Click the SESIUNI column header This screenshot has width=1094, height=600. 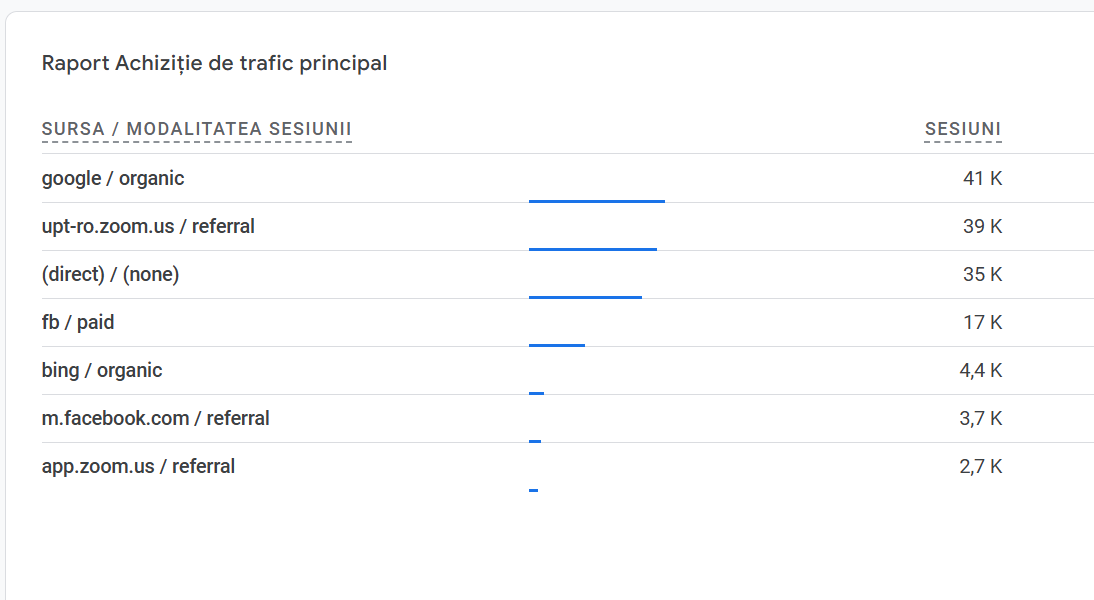962,130
